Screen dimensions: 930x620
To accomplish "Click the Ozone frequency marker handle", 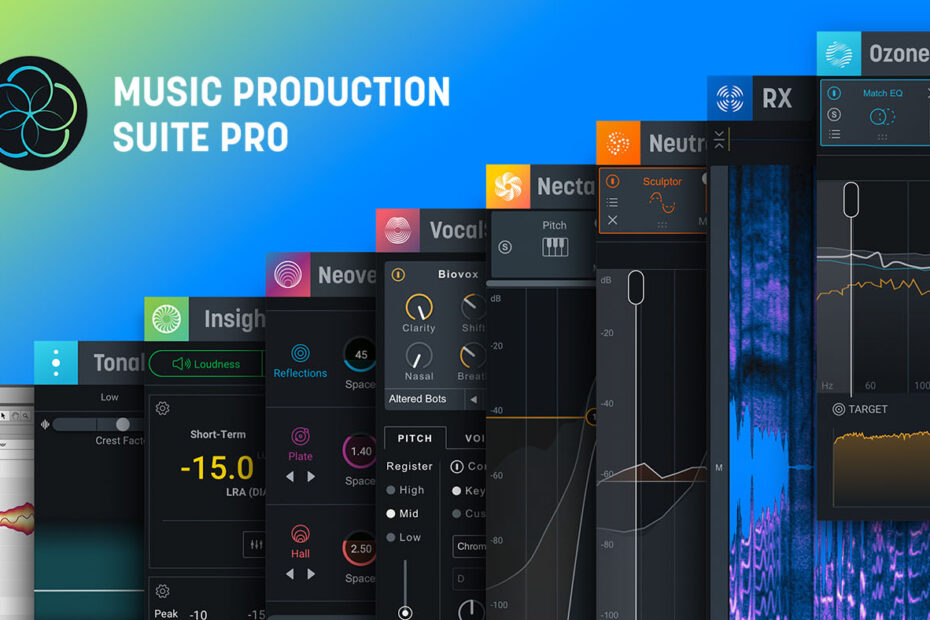I will 851,199.
